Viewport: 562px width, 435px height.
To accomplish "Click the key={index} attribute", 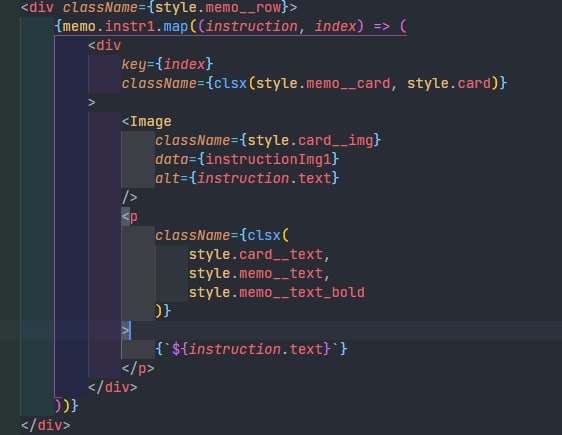I will click(x=167, y=64).
